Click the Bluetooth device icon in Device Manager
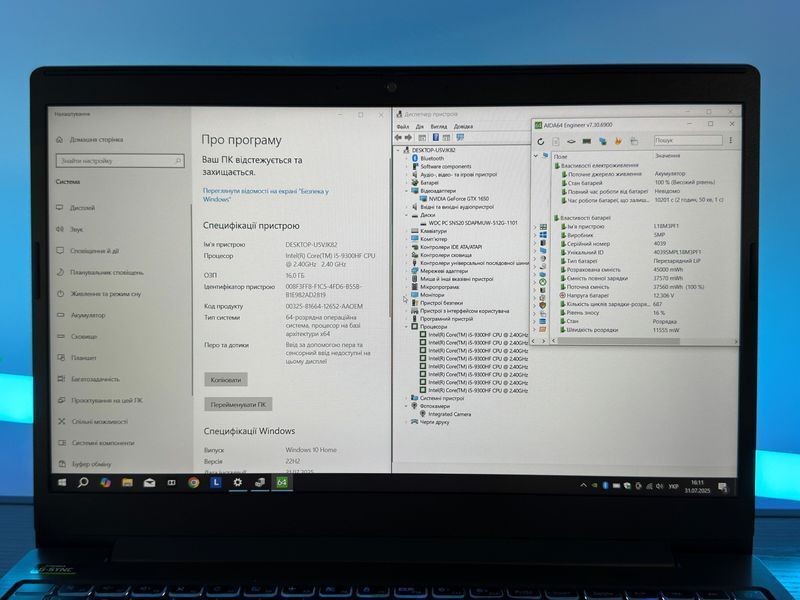 415,158
